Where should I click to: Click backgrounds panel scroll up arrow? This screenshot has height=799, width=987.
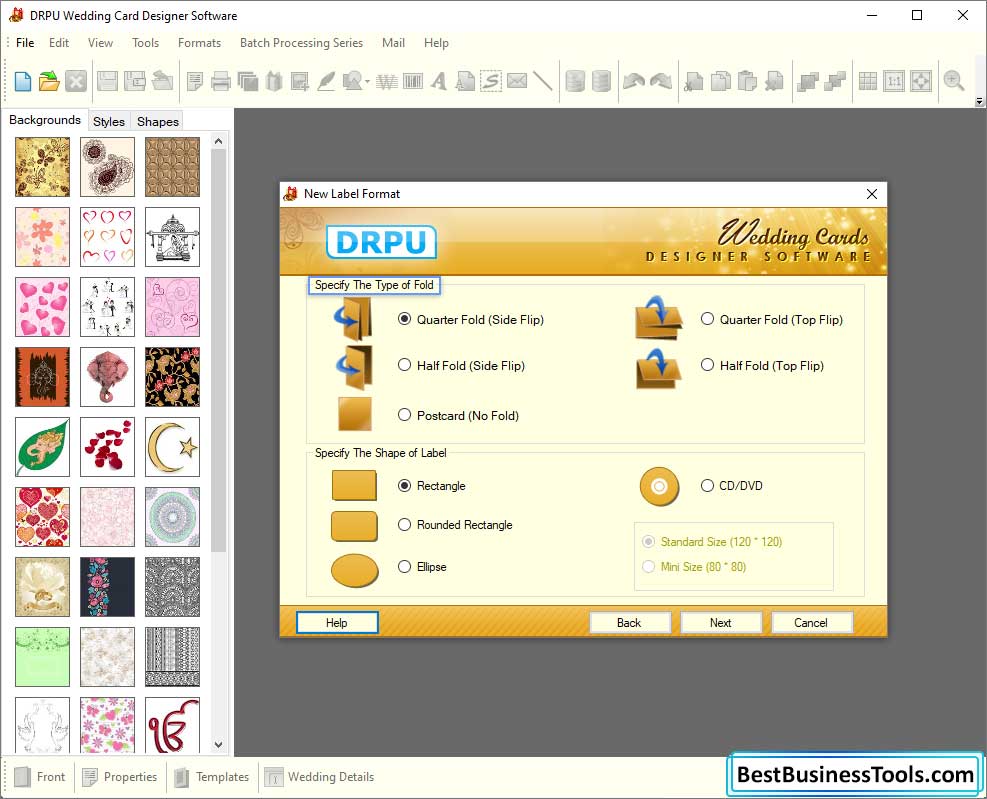point(218,141)
